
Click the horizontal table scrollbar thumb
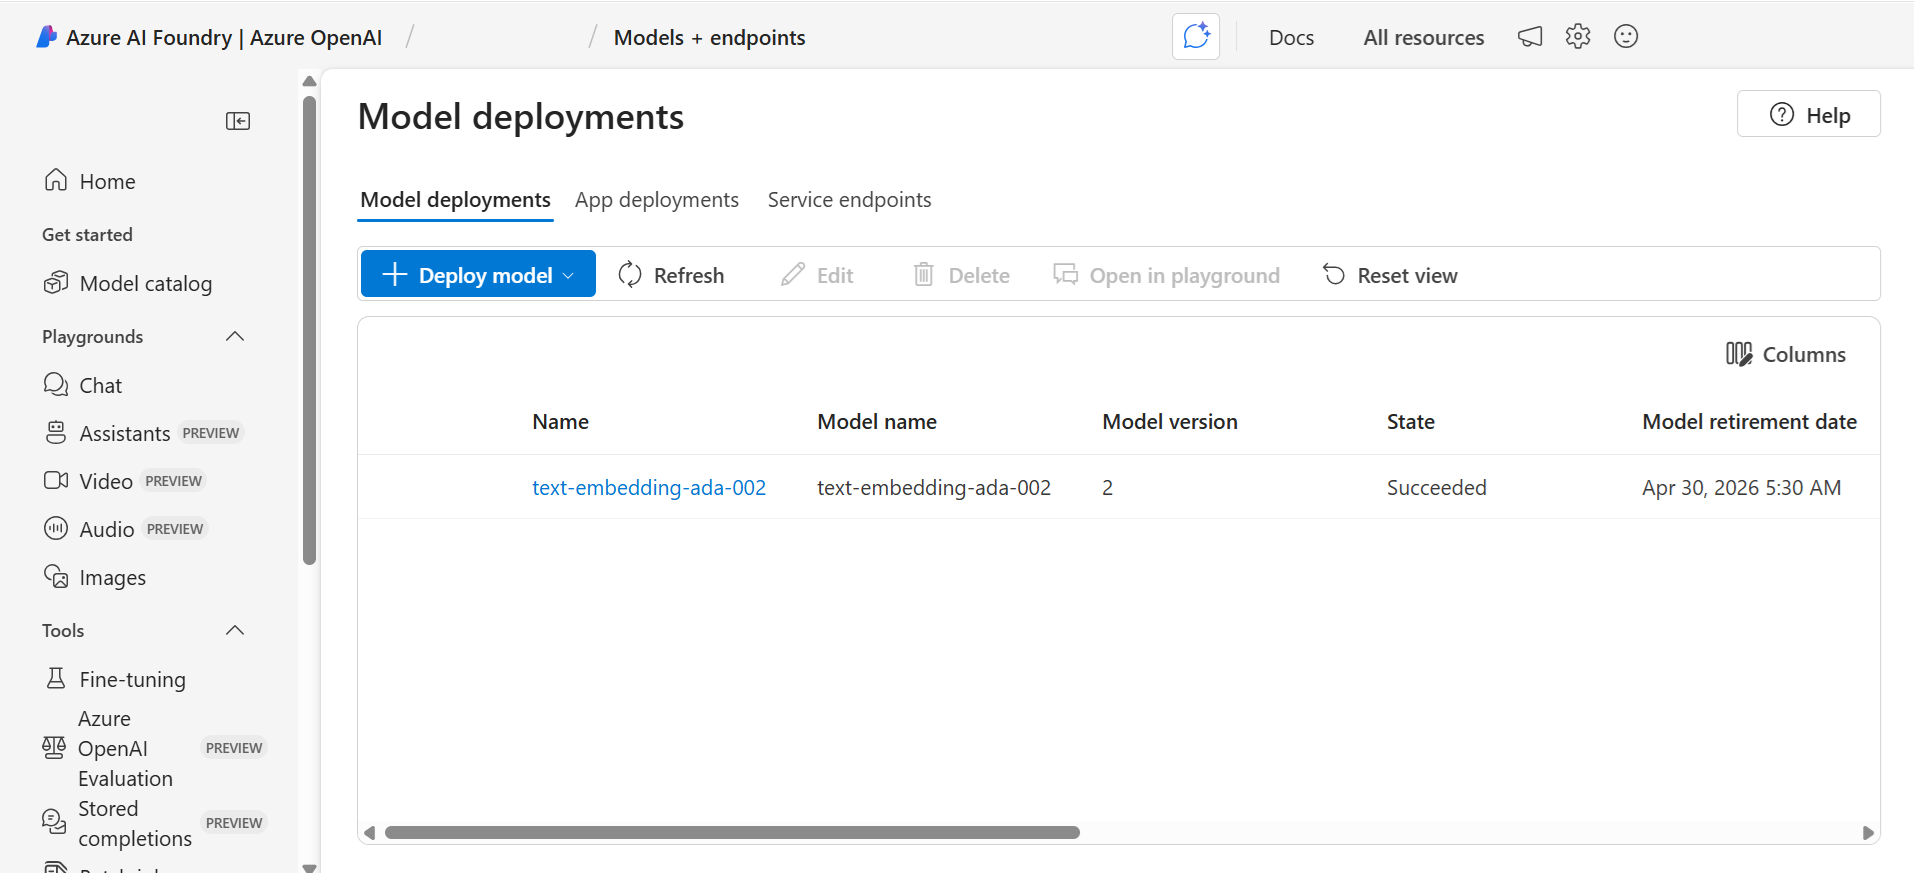[x=732, y=832]
